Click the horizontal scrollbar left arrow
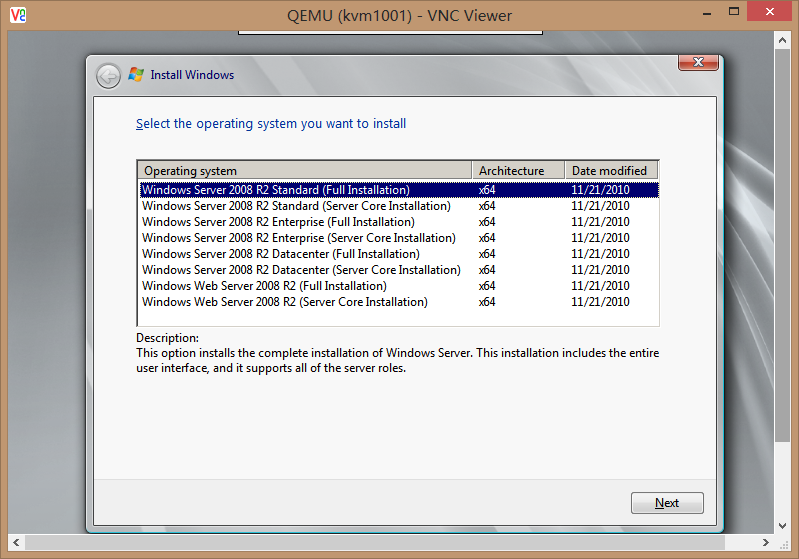Image resolution: width=799 pixels, height=559 pixels. [16, 542]
